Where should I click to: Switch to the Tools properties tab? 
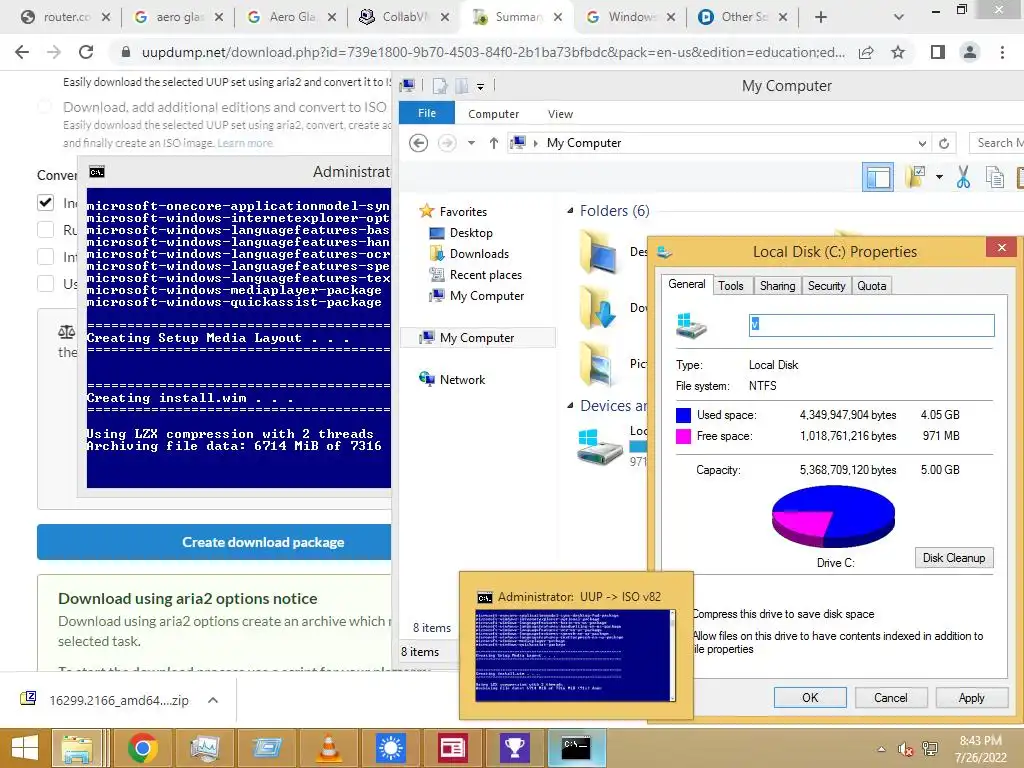pyautogui.click(x=730, y=285)
